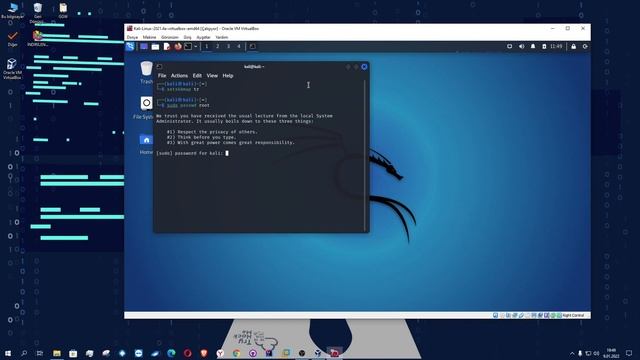The image size is (640, 360).
Task: Open VirtualBox Makine menu
Action: pyautogui.click(x=149, y=37)
